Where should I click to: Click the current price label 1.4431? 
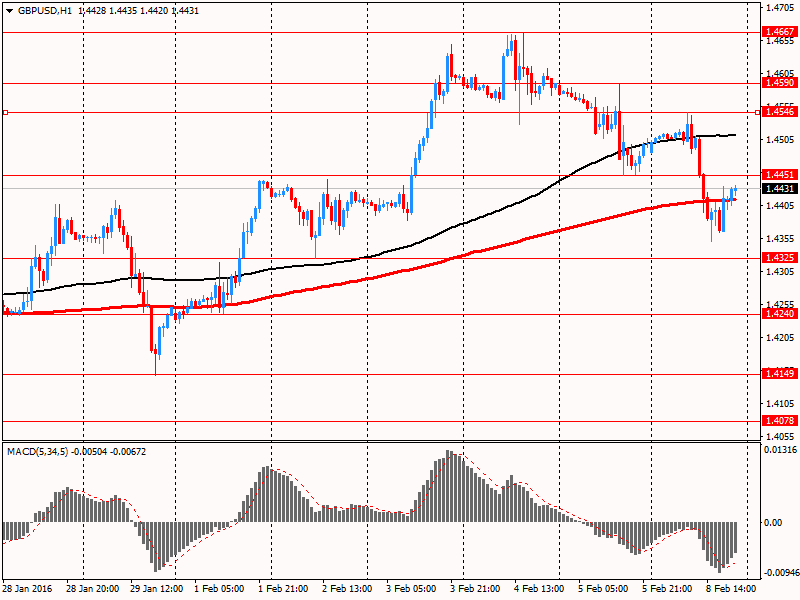pyautogui.click(x=780, y=189)
